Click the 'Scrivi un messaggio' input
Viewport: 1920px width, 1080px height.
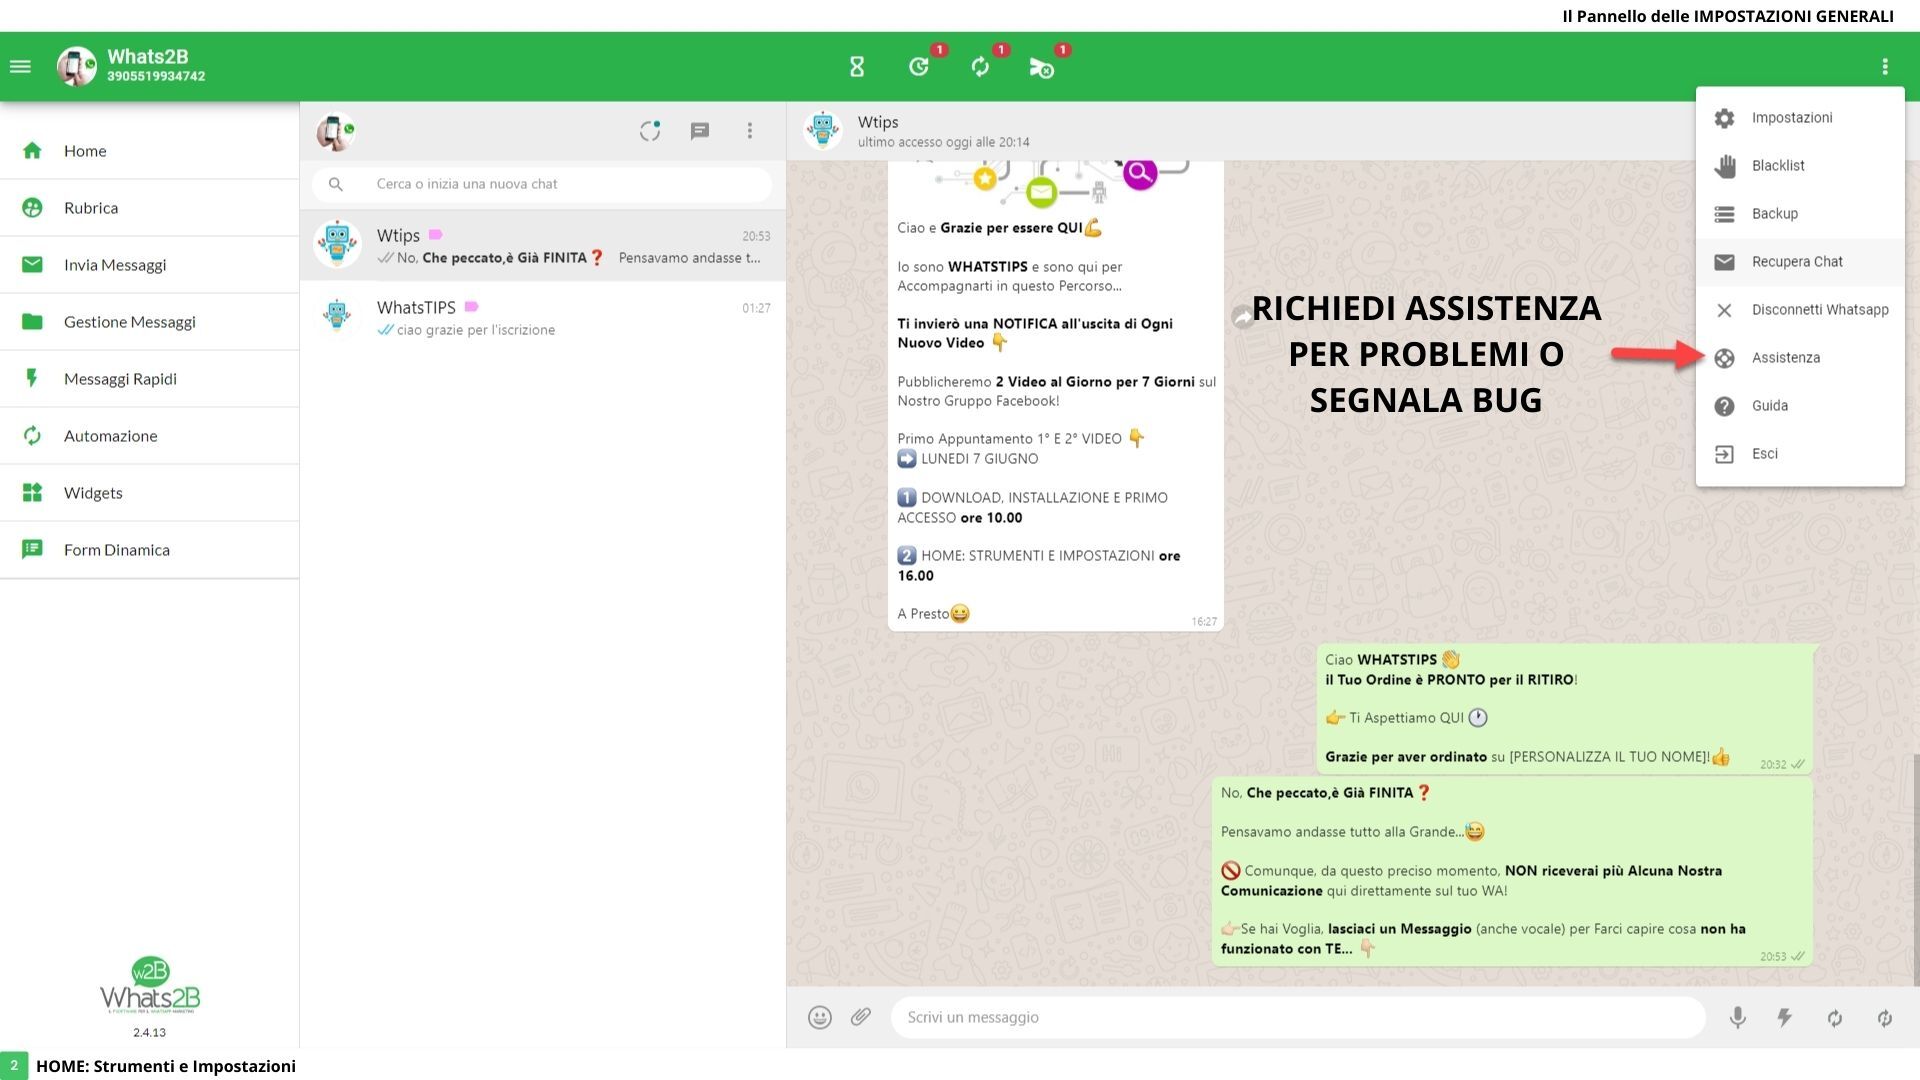(1298, 1017)
